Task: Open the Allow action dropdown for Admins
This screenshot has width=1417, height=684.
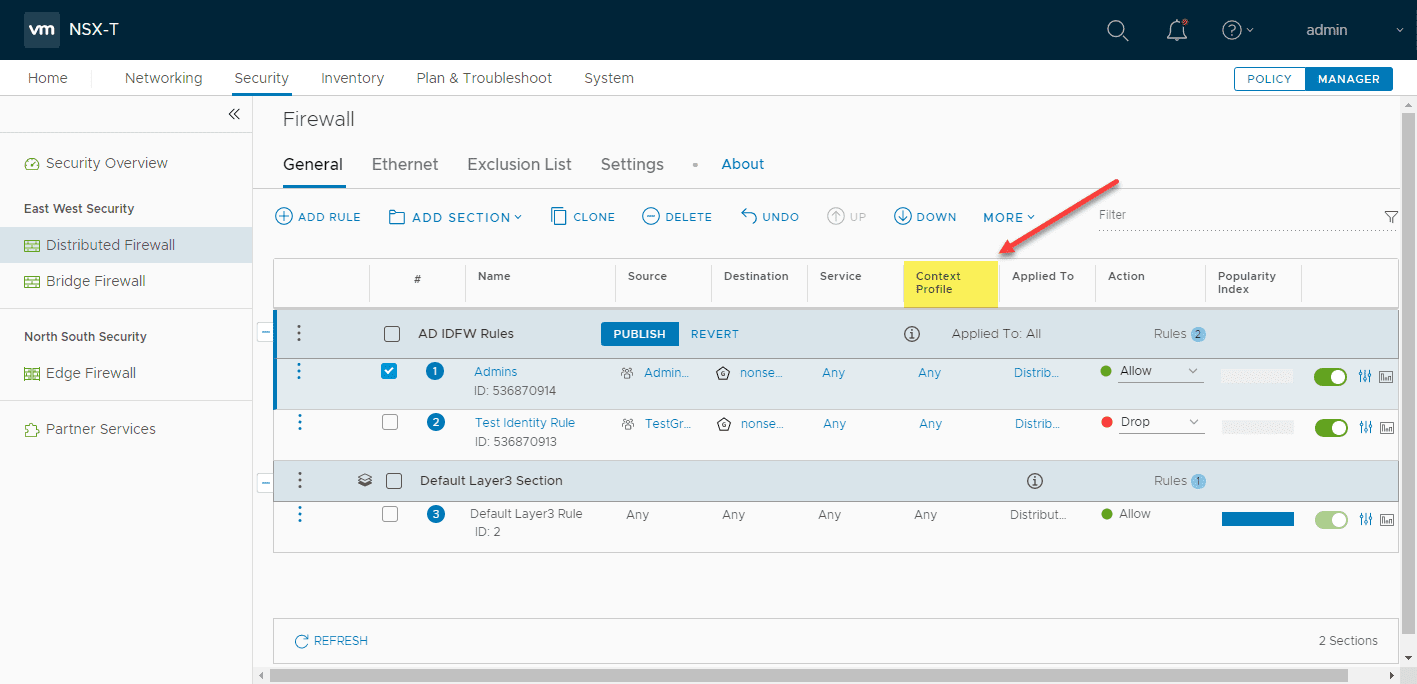Action: tap(1161, 371)
